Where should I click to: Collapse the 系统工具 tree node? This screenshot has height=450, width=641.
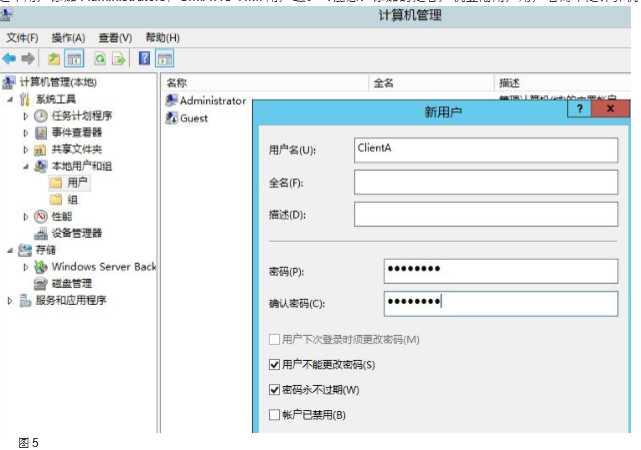tap(10, 99)
